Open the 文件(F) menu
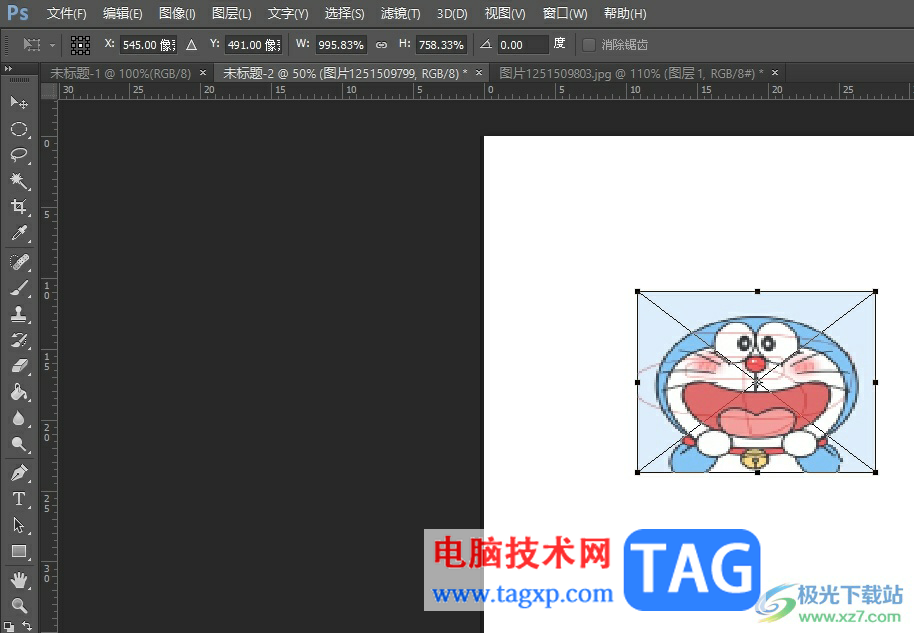 tap(66, 13)
